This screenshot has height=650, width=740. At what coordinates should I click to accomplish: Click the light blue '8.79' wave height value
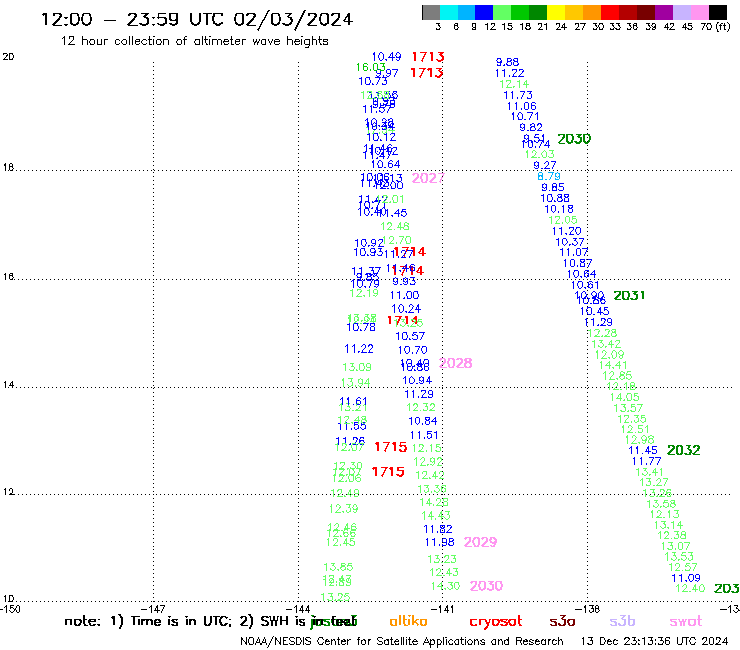coord(549,176)
